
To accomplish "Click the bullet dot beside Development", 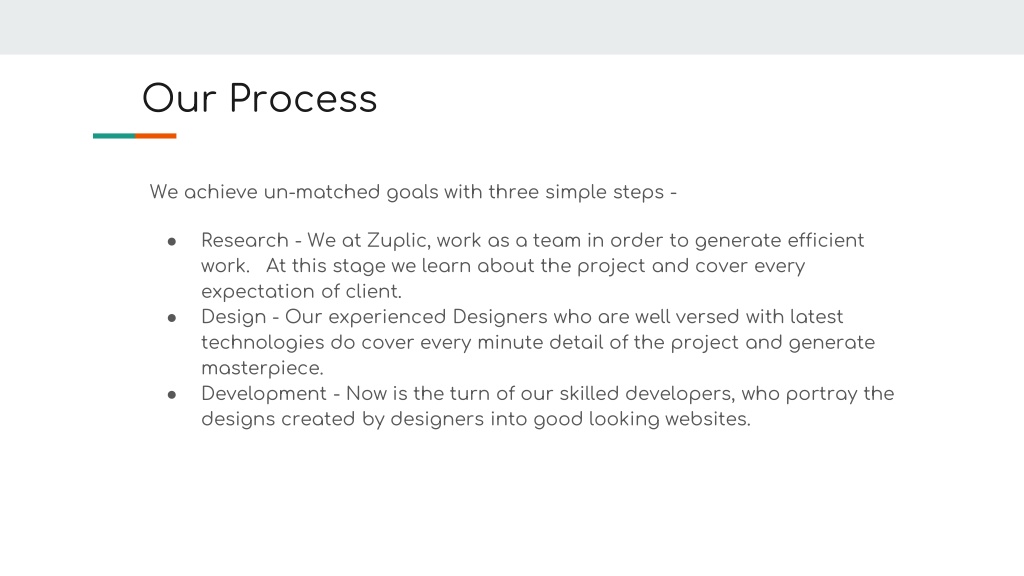I will point(172,394).
